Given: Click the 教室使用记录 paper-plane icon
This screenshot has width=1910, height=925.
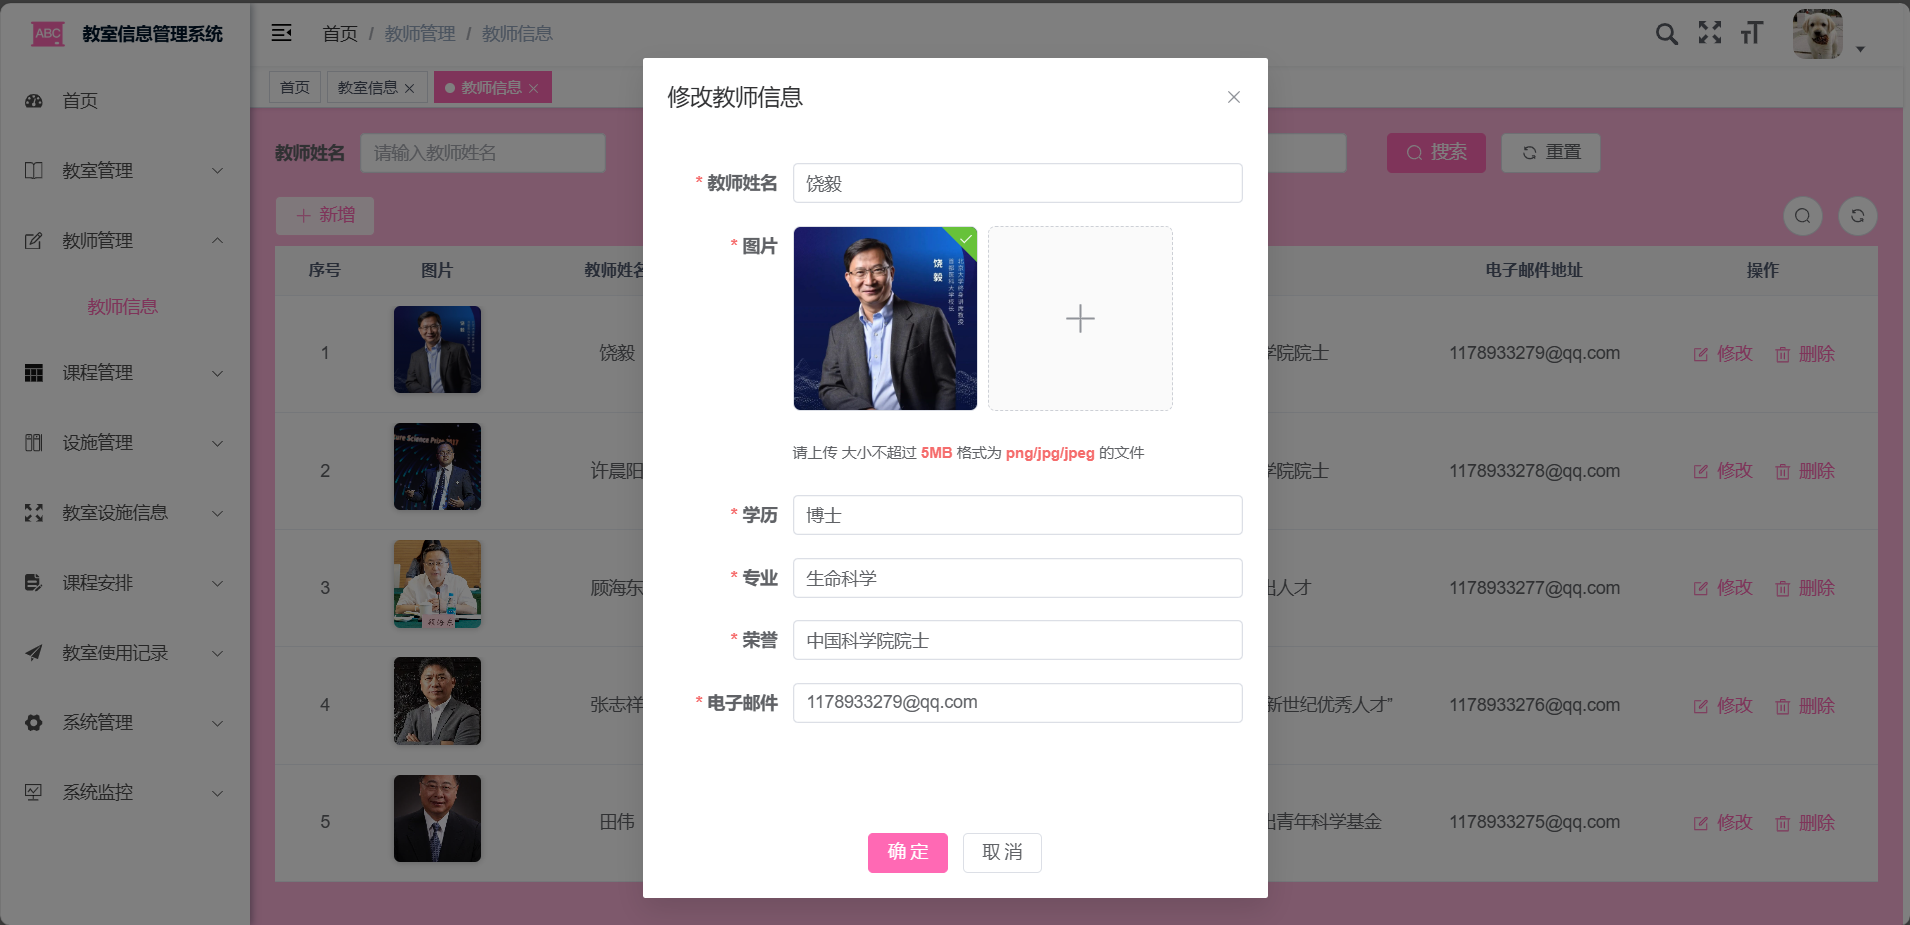Looking at the screenshot, I should [x=34, y=653].
